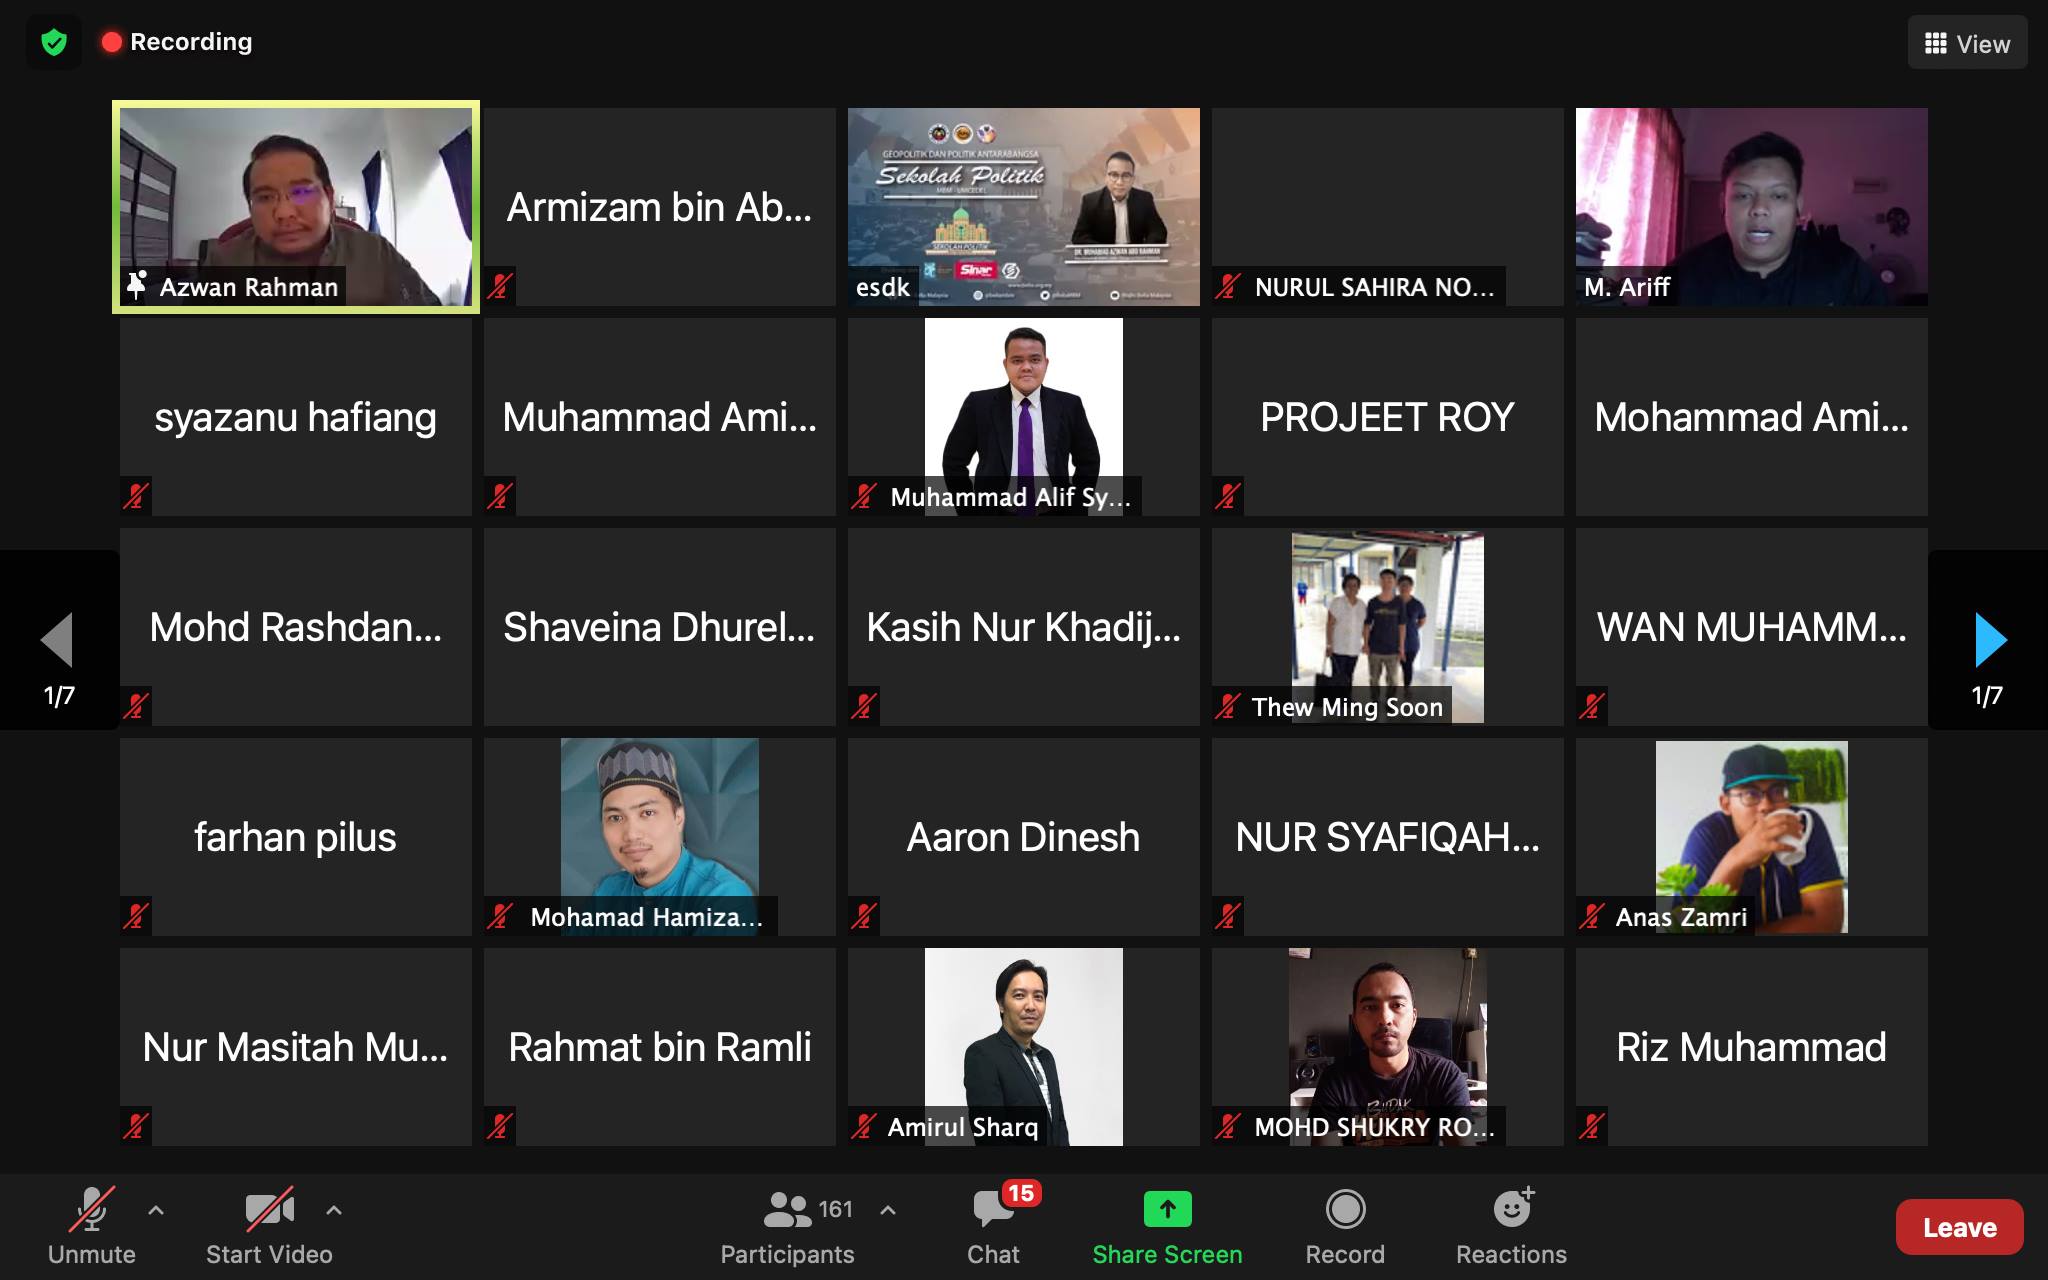The width and height of the screenshot is (2048, 1280).
Task: Open the Participants list
Action: 788,1226
